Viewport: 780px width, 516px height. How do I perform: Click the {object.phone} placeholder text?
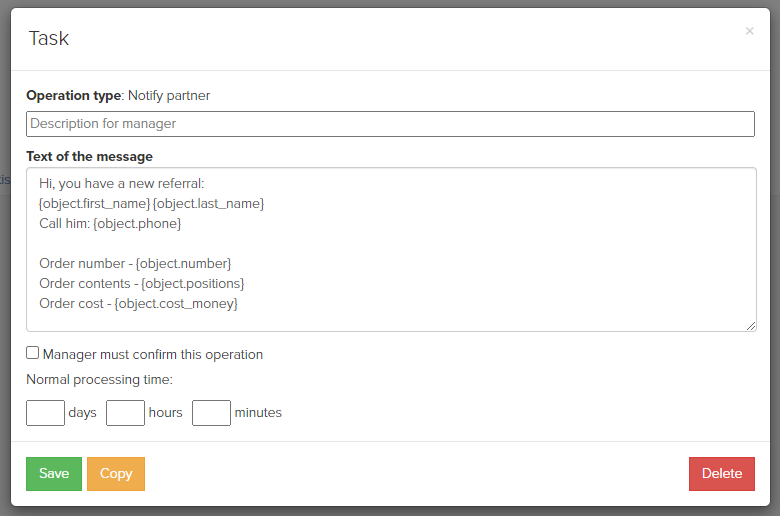tap(137, 223)
